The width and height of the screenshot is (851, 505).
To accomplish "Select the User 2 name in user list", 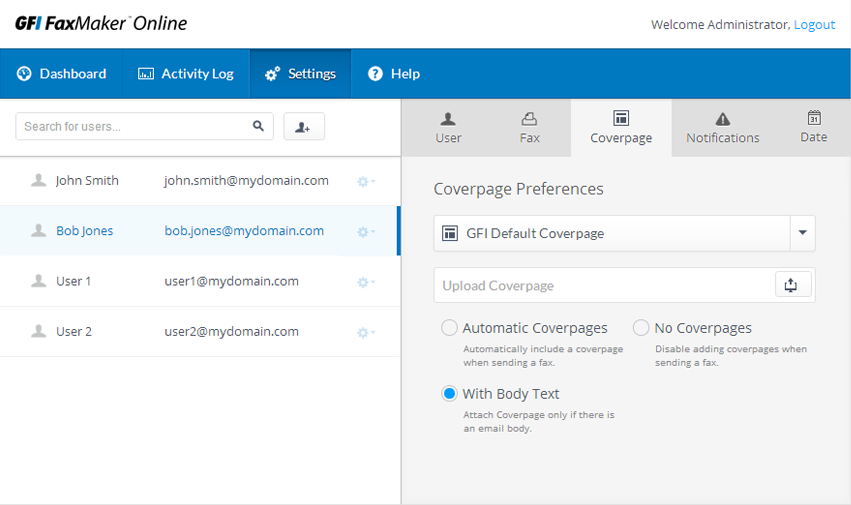I will coord(74,331).
